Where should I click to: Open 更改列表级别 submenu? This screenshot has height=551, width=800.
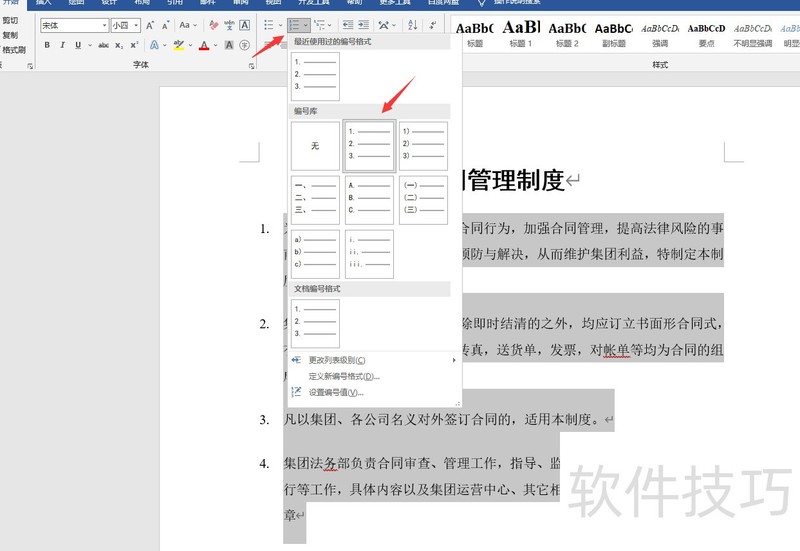336,360
